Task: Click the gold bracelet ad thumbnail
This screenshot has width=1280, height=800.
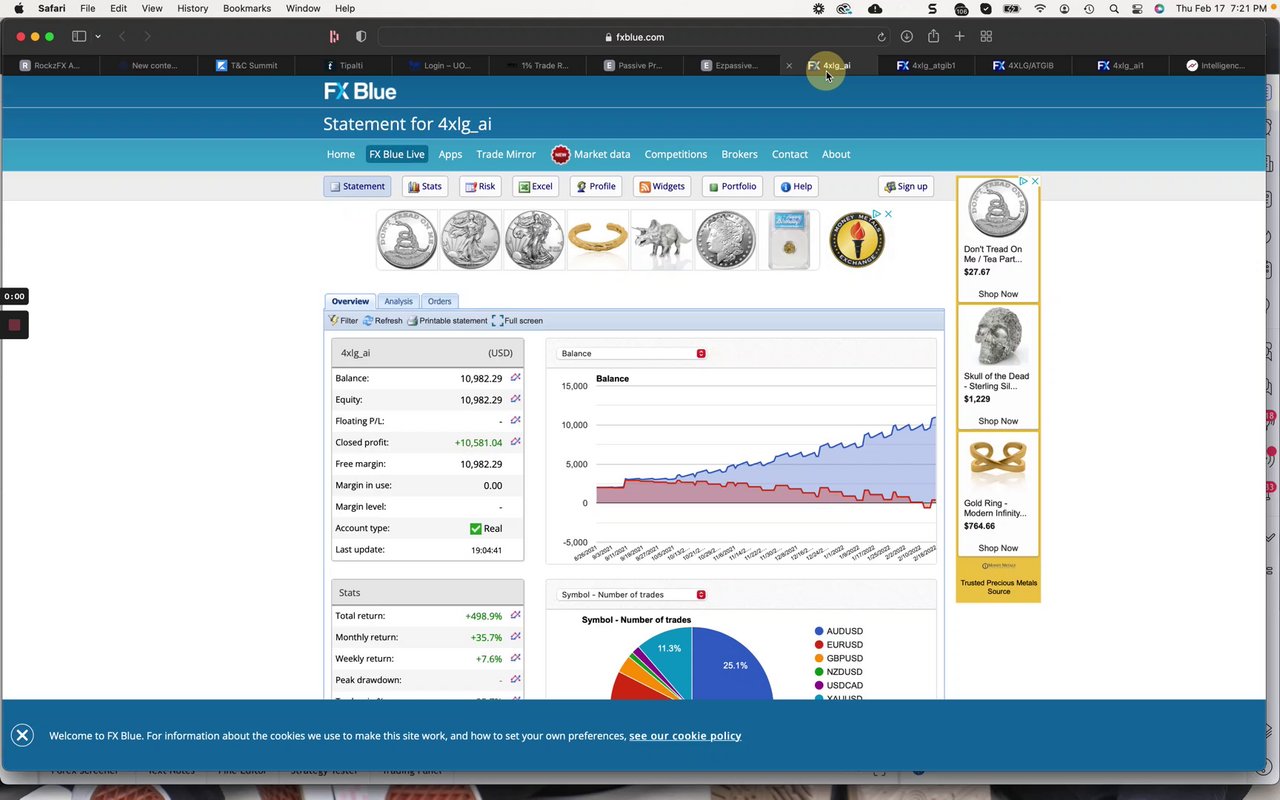Action: 598,240
